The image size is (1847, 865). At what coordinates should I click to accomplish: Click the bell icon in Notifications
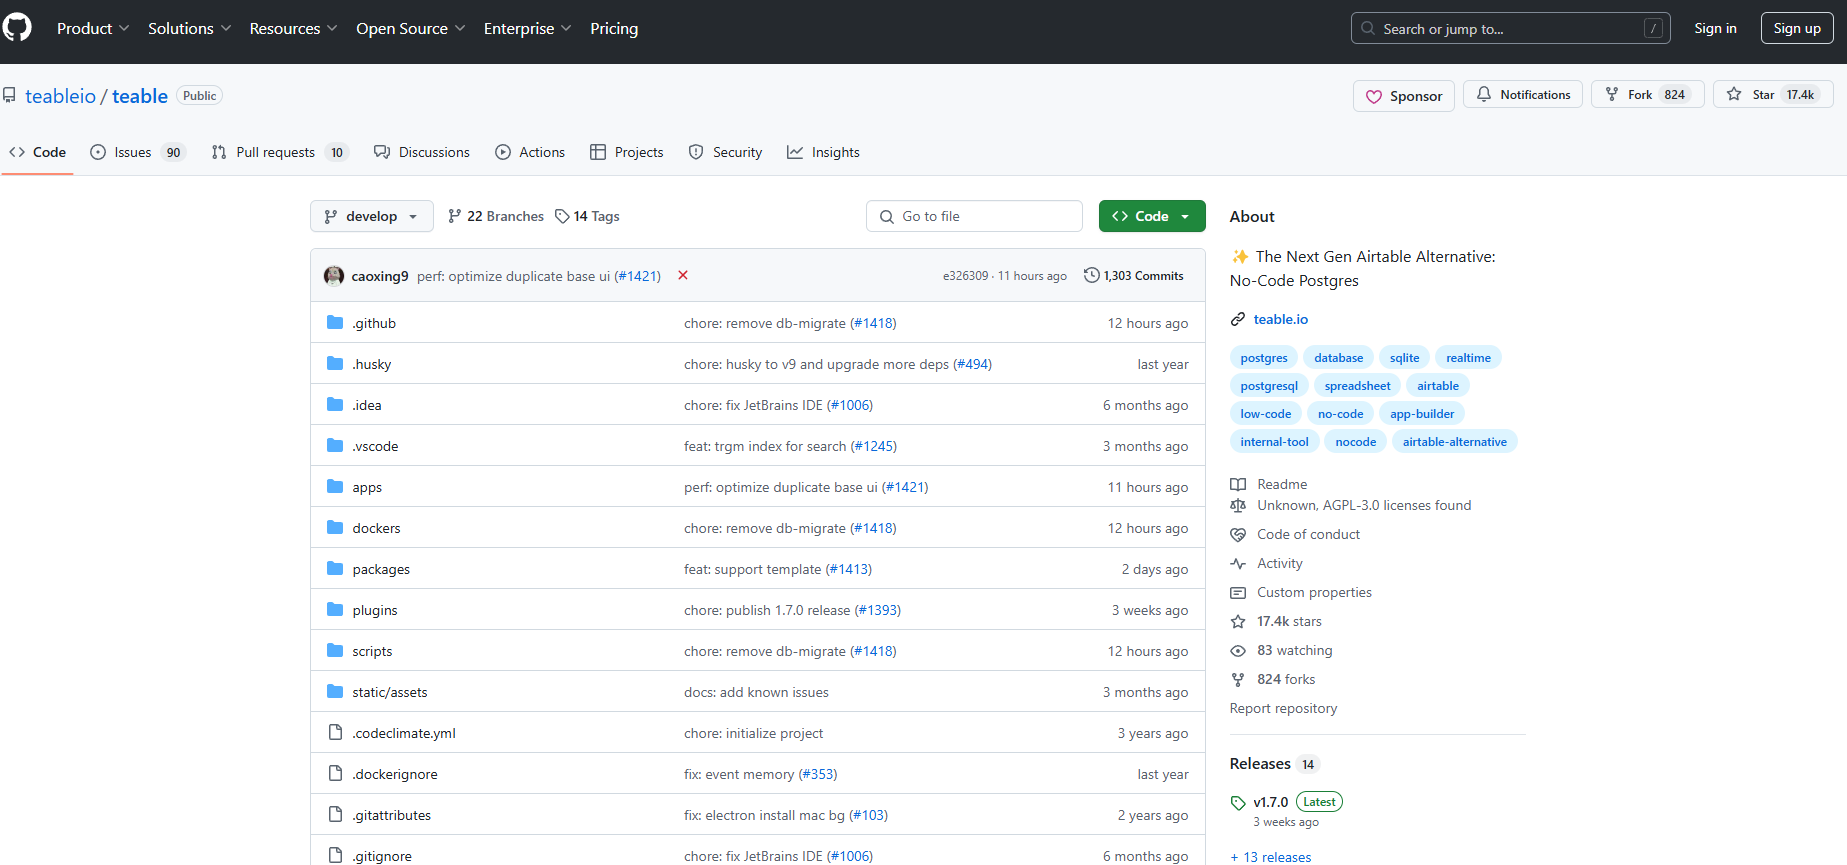coord(1484,94)
